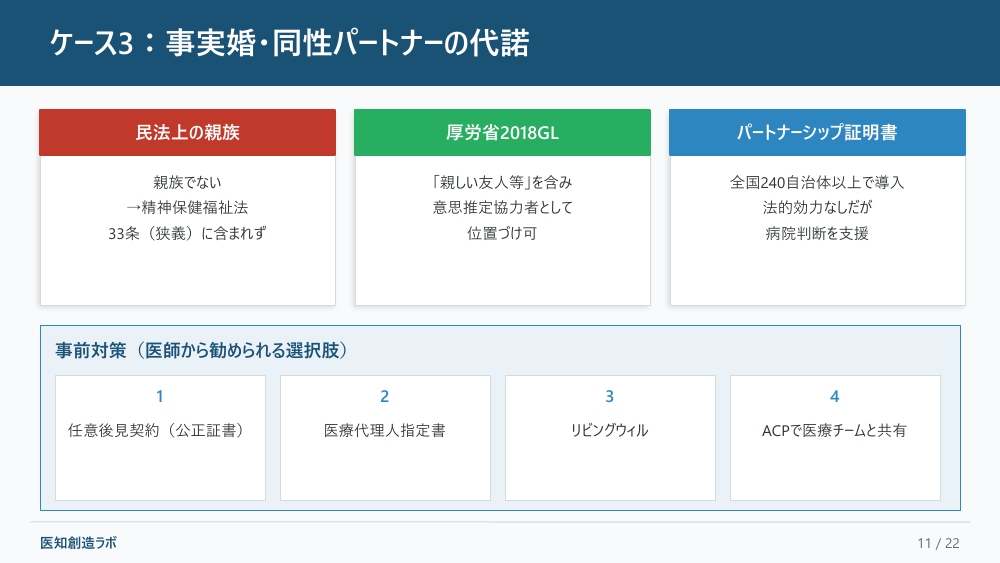The width and height of the screenshot is (1000, 563).
Task: Click the text '医療代理人指定書'
Action: click(x=385, y=430)
